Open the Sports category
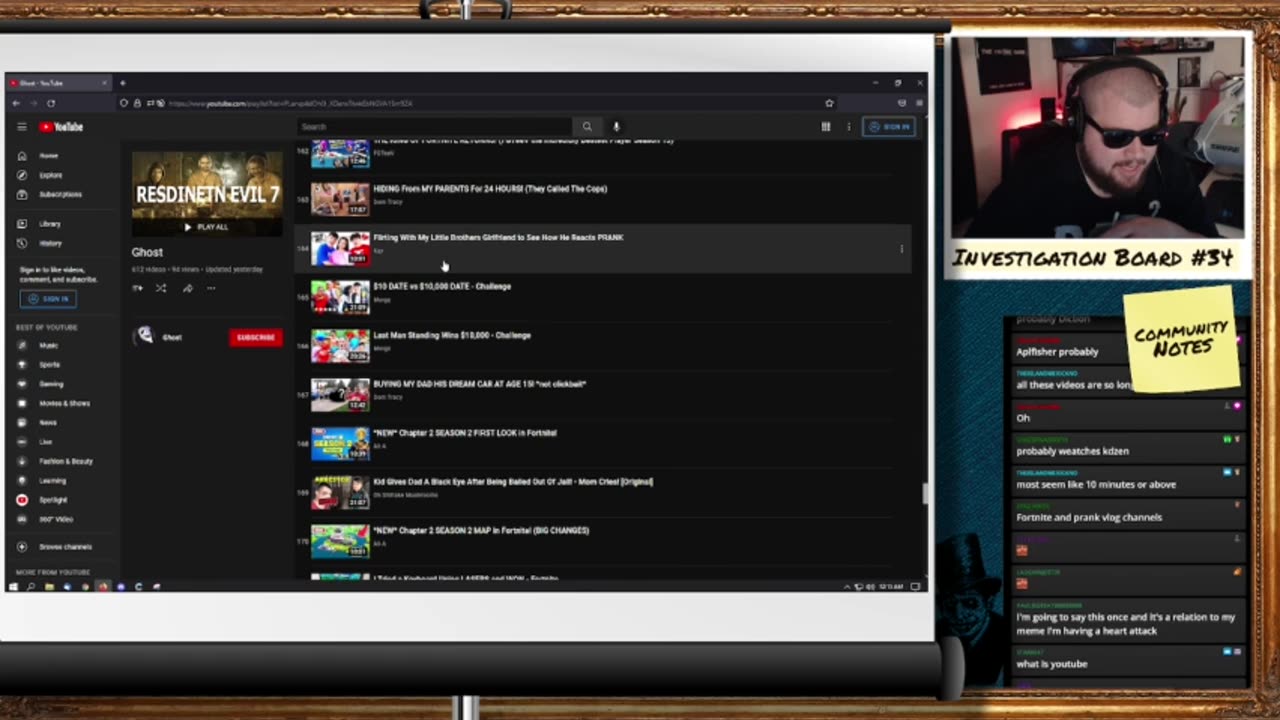Viewport: 1280px width, 720px height. 49,365
